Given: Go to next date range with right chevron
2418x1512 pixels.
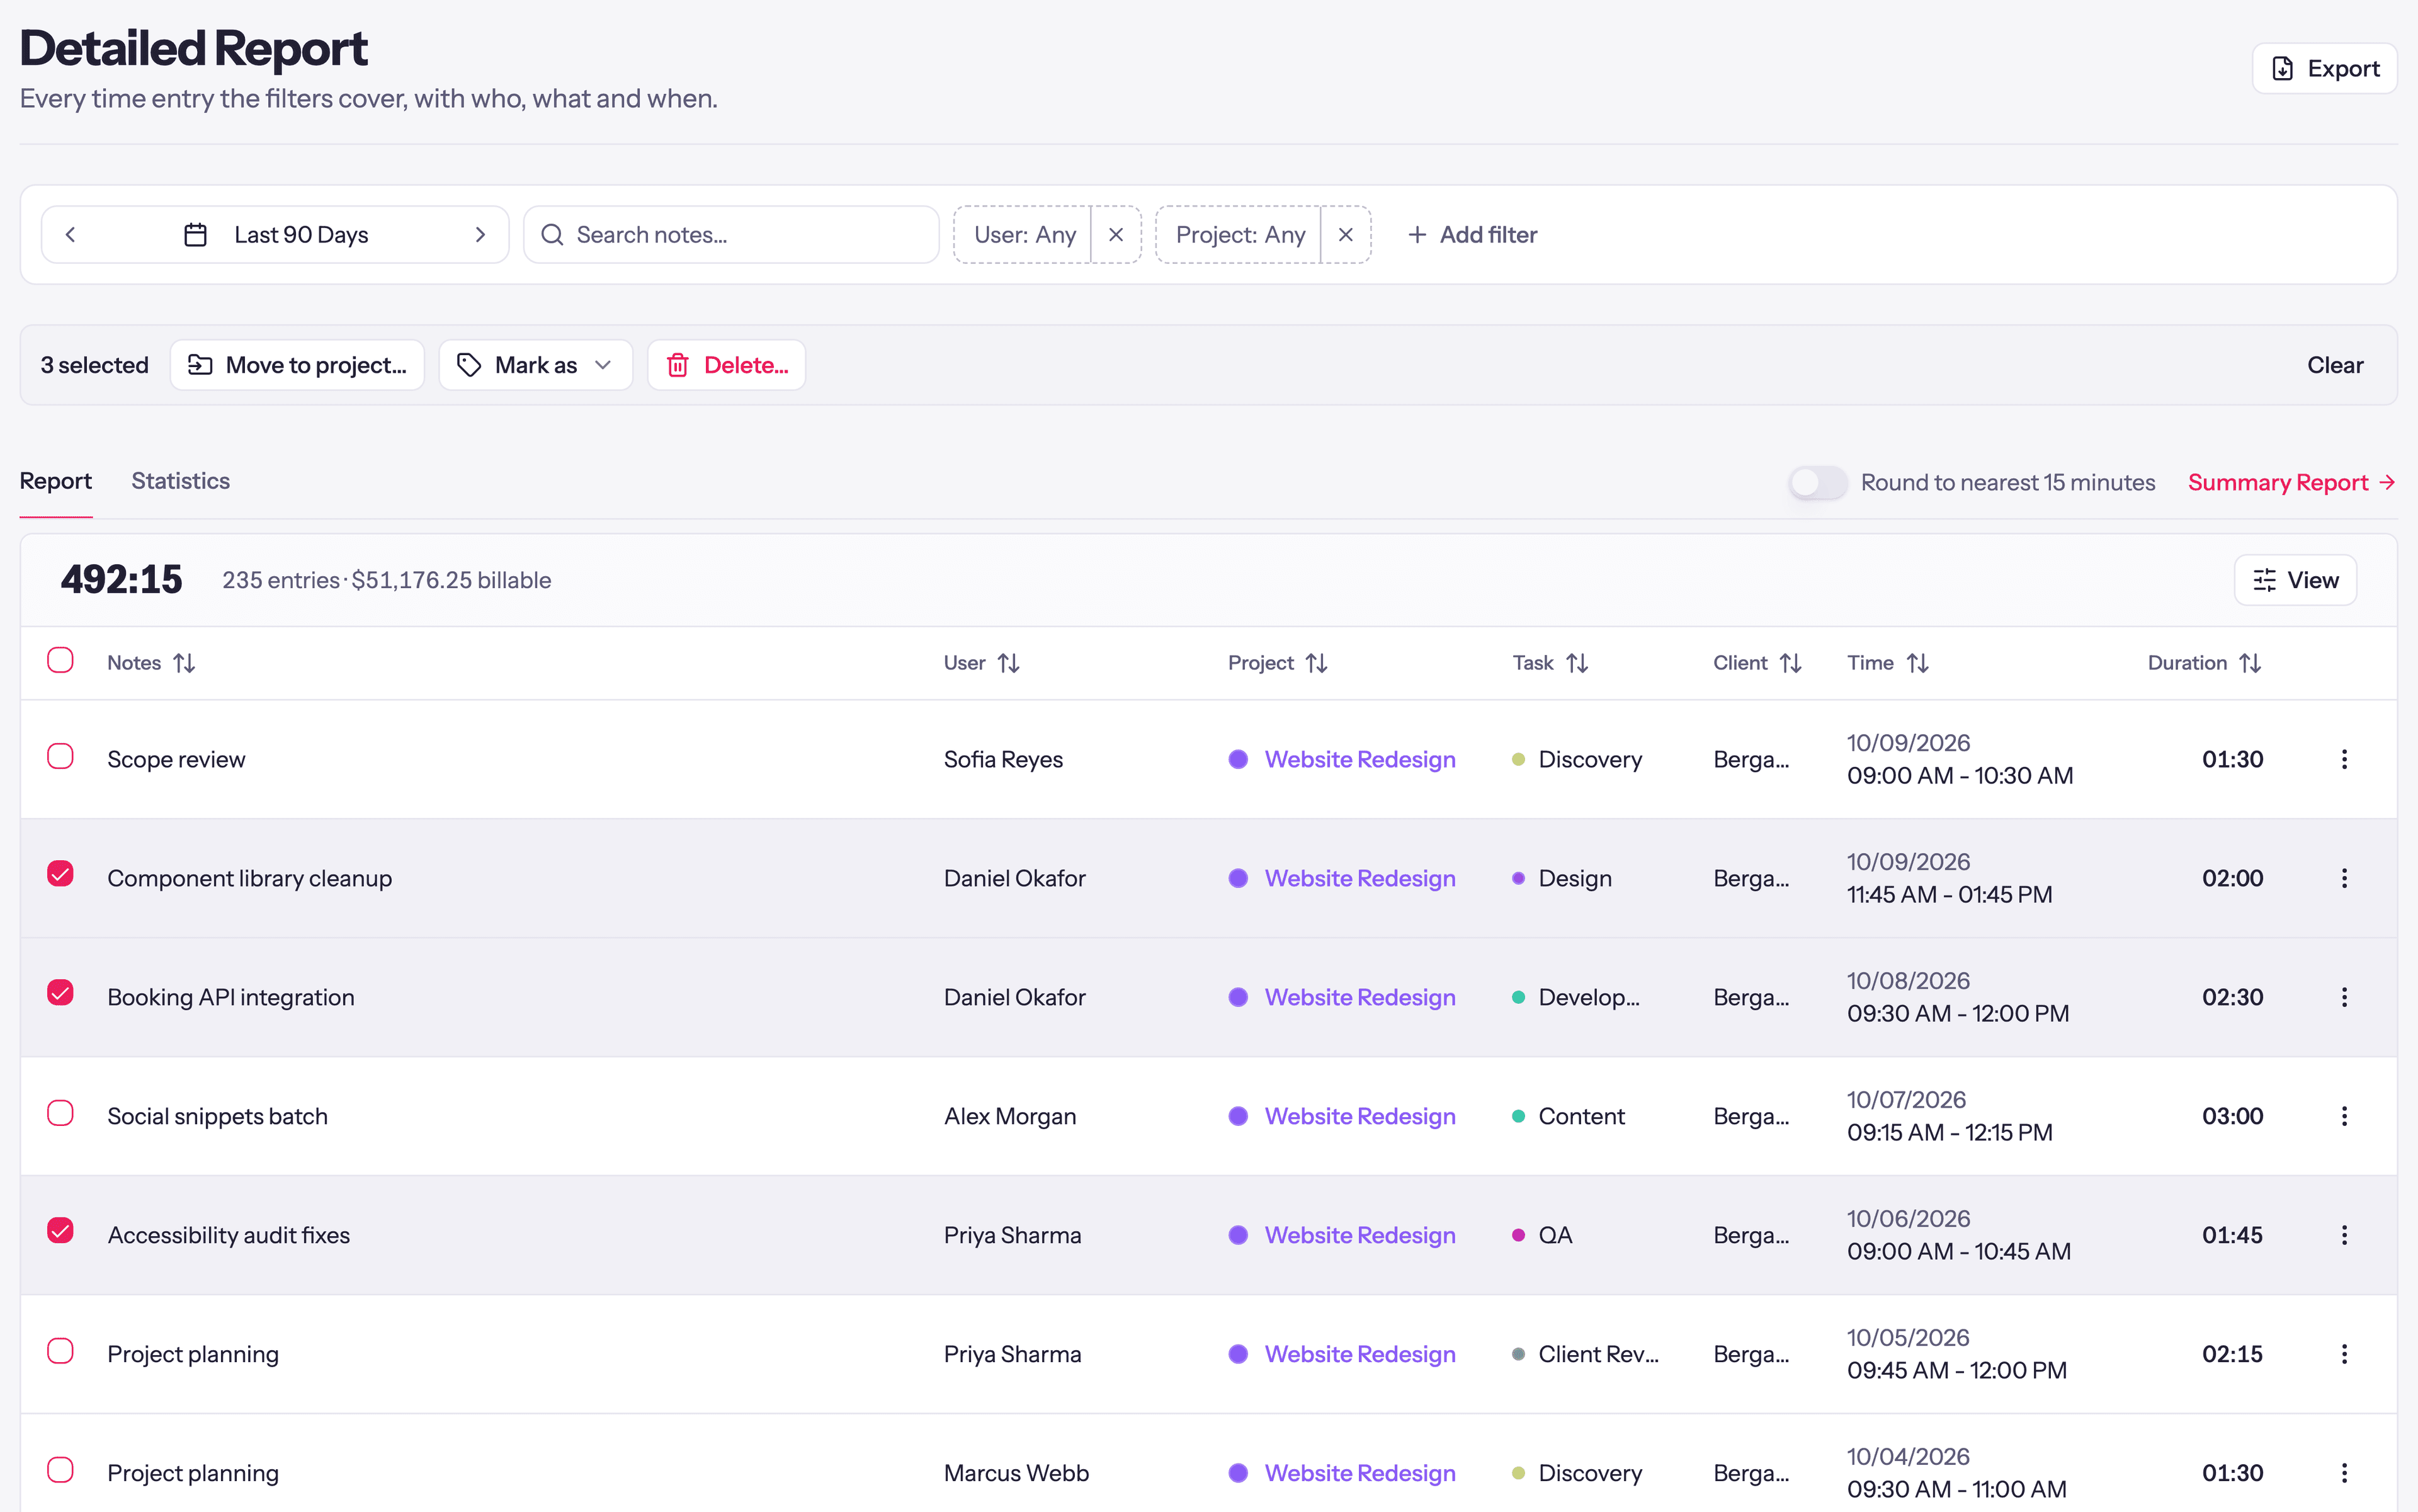Looking at the screenshot, I should (480, 235).
